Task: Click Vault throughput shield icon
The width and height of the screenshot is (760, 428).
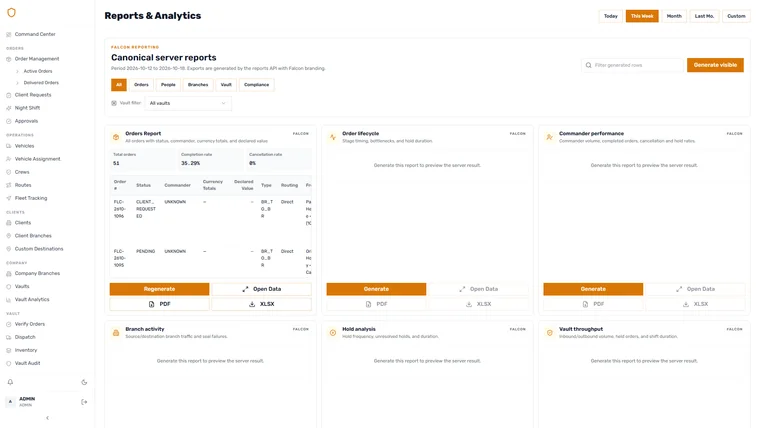Action: point(550,333)
